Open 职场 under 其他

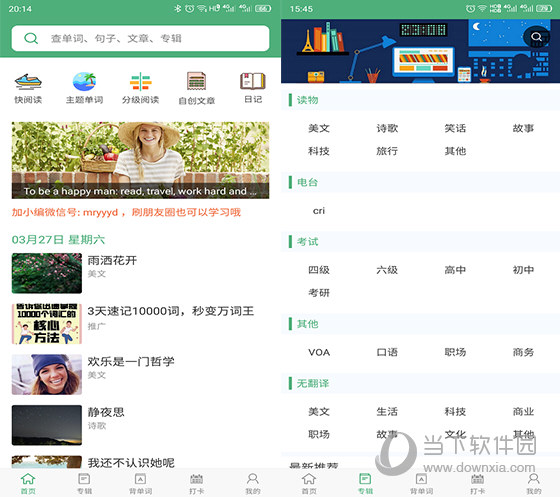click(x=455, y=352)
